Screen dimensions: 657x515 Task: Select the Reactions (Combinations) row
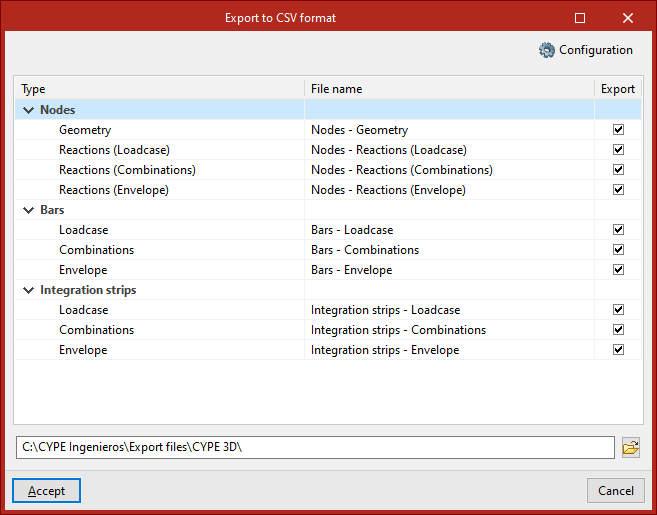(x=127, y=170)
